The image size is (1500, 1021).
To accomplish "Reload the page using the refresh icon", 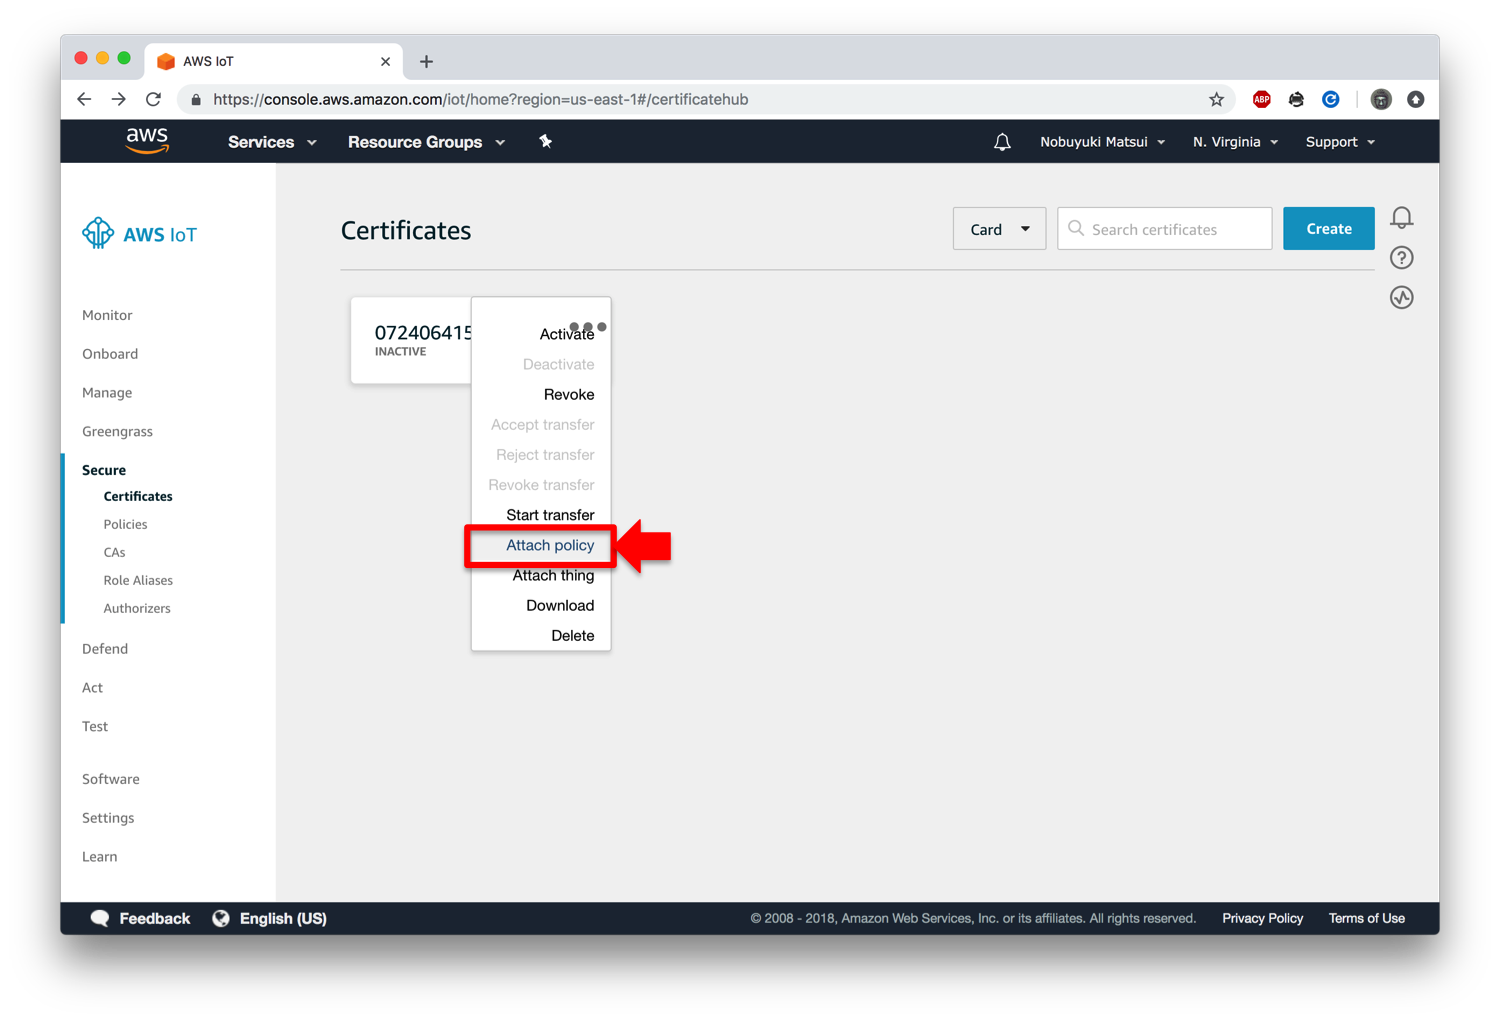I will [152, 99].
